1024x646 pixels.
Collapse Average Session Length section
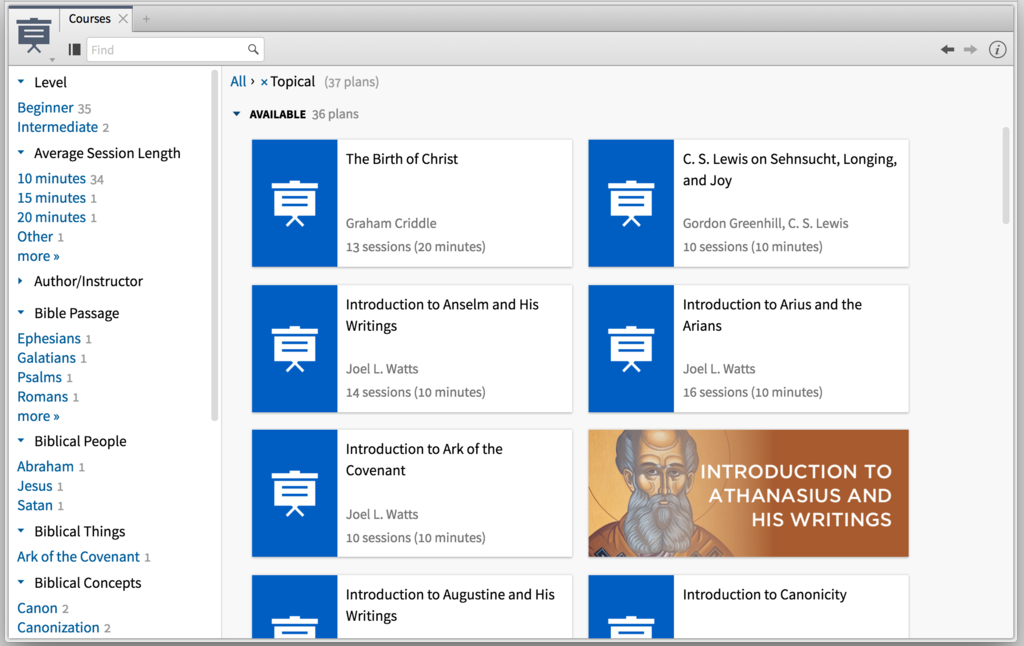21,152
